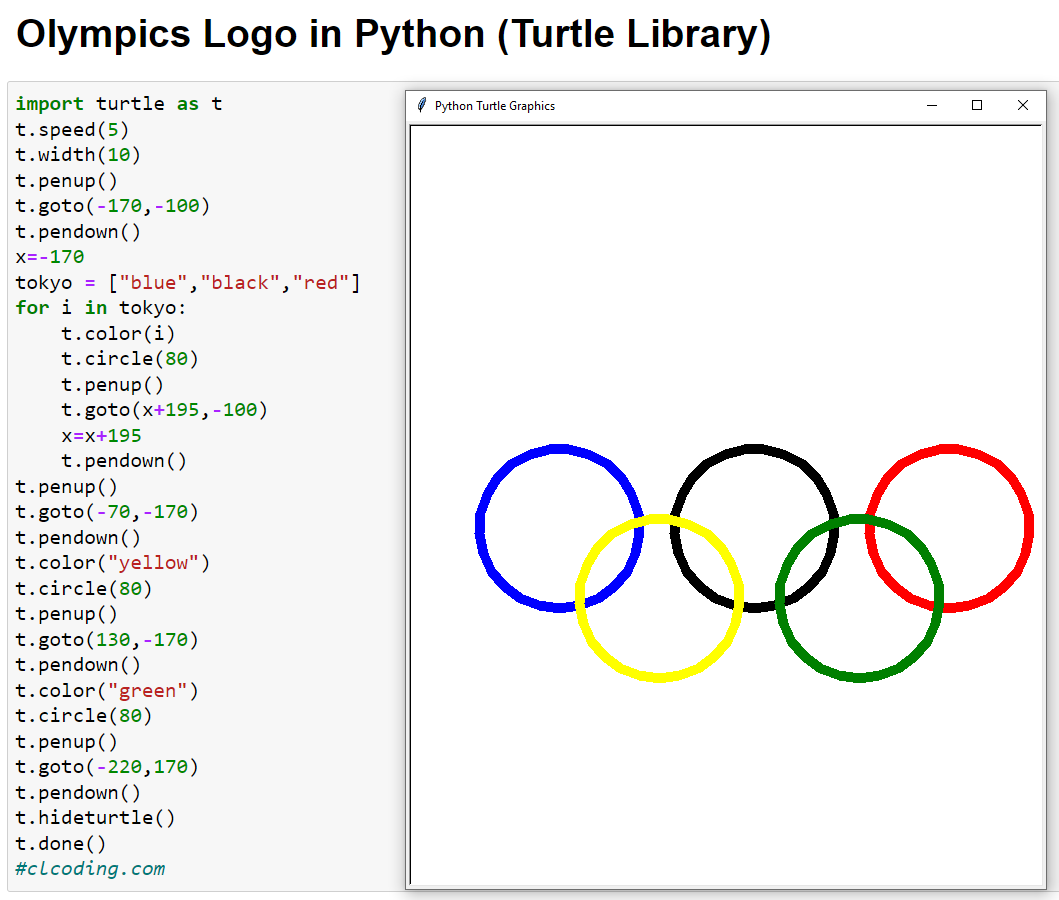Screen dimensions: 1059x900
Task: Click the tokyo color list line
Action: pyautogui.click(x=188, y=283)
